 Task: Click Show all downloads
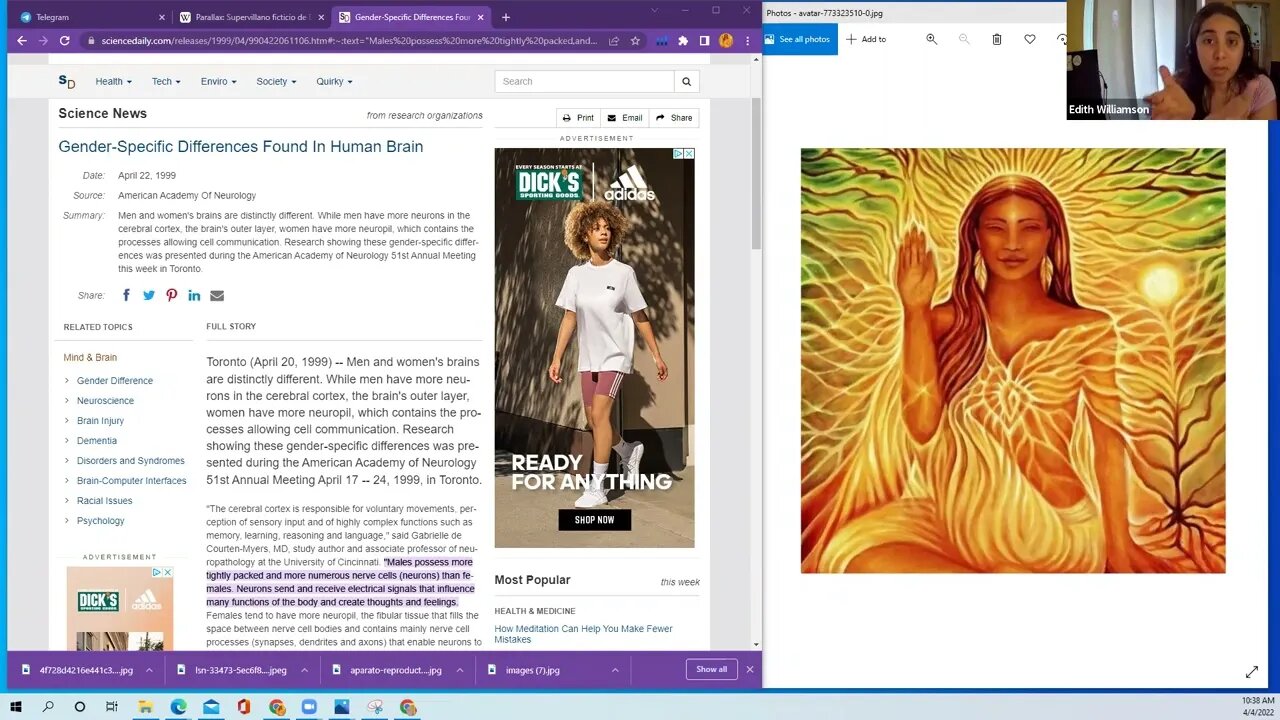pyautogui.click(x=712, y=669)
